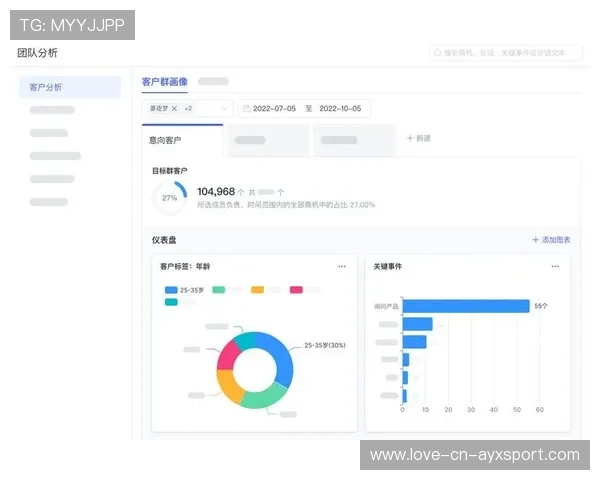This screenshot has height=480, width=600.
Task: Remove the selected member tag with X
Action: 174,108
